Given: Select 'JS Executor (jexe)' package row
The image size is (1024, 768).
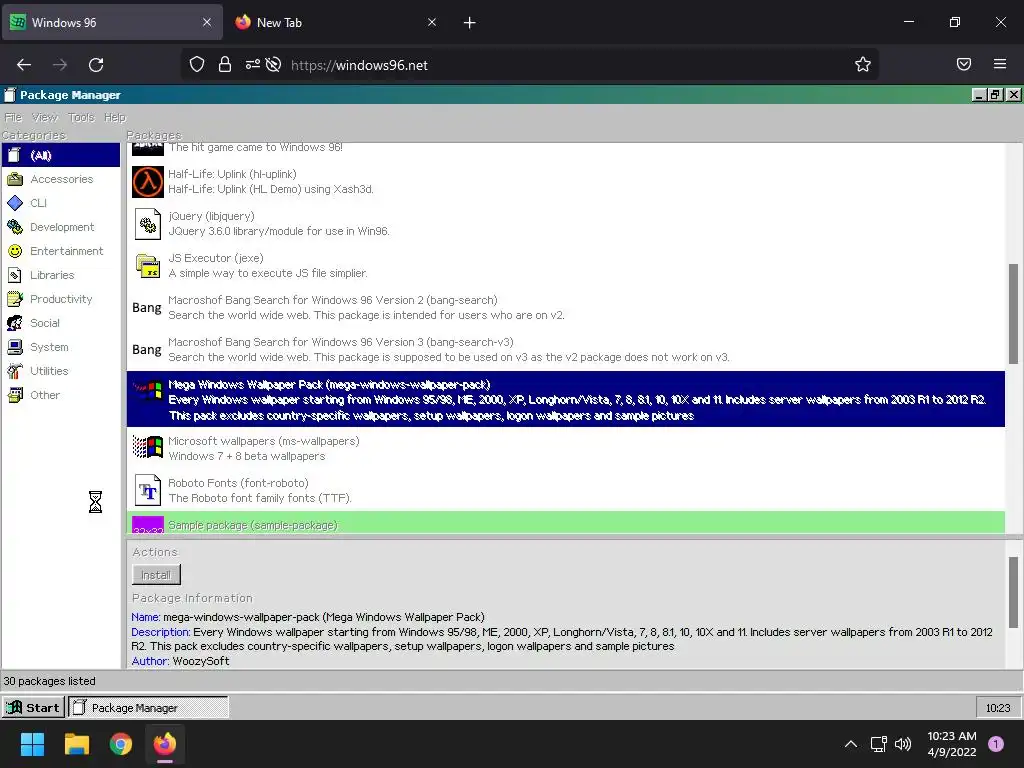Looking at the screenshot, I should coord(566,265).
